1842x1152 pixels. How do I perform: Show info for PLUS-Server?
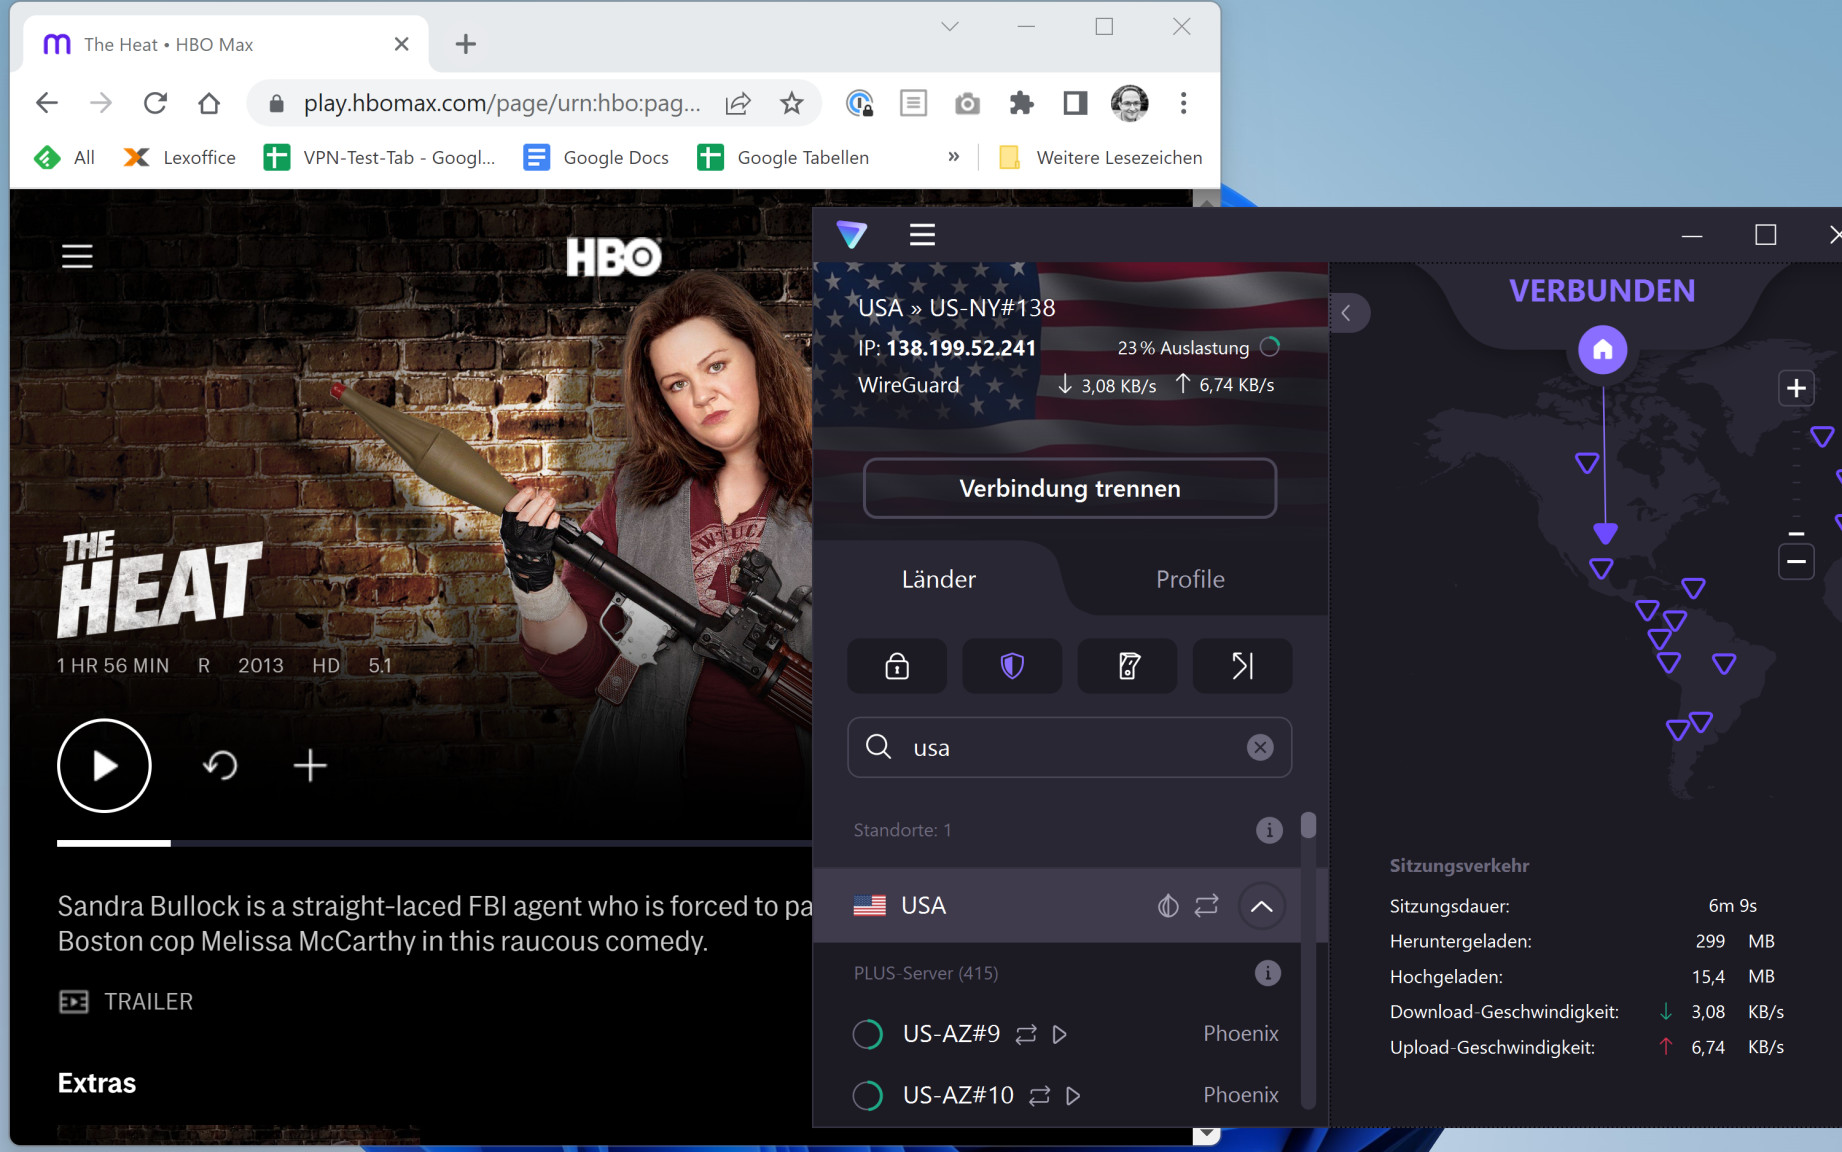point(1268,973)
